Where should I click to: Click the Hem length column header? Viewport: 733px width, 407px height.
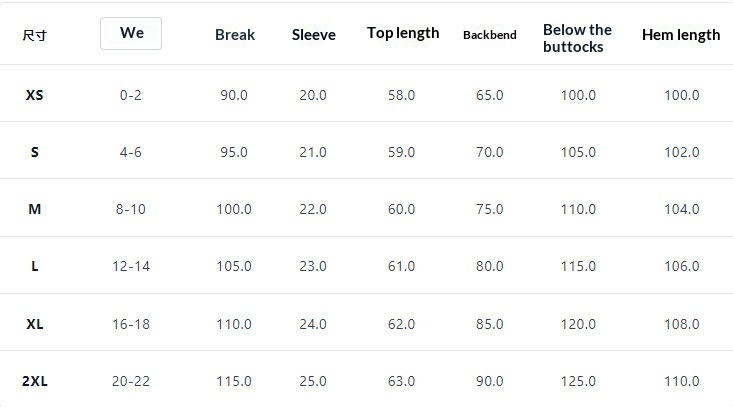click(681, 35)
